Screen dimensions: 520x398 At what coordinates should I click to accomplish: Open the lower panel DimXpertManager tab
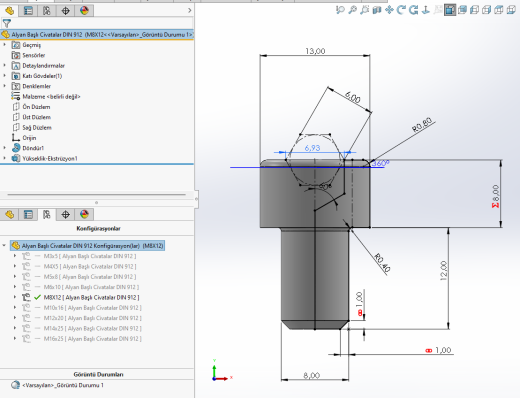pos(65,214)
